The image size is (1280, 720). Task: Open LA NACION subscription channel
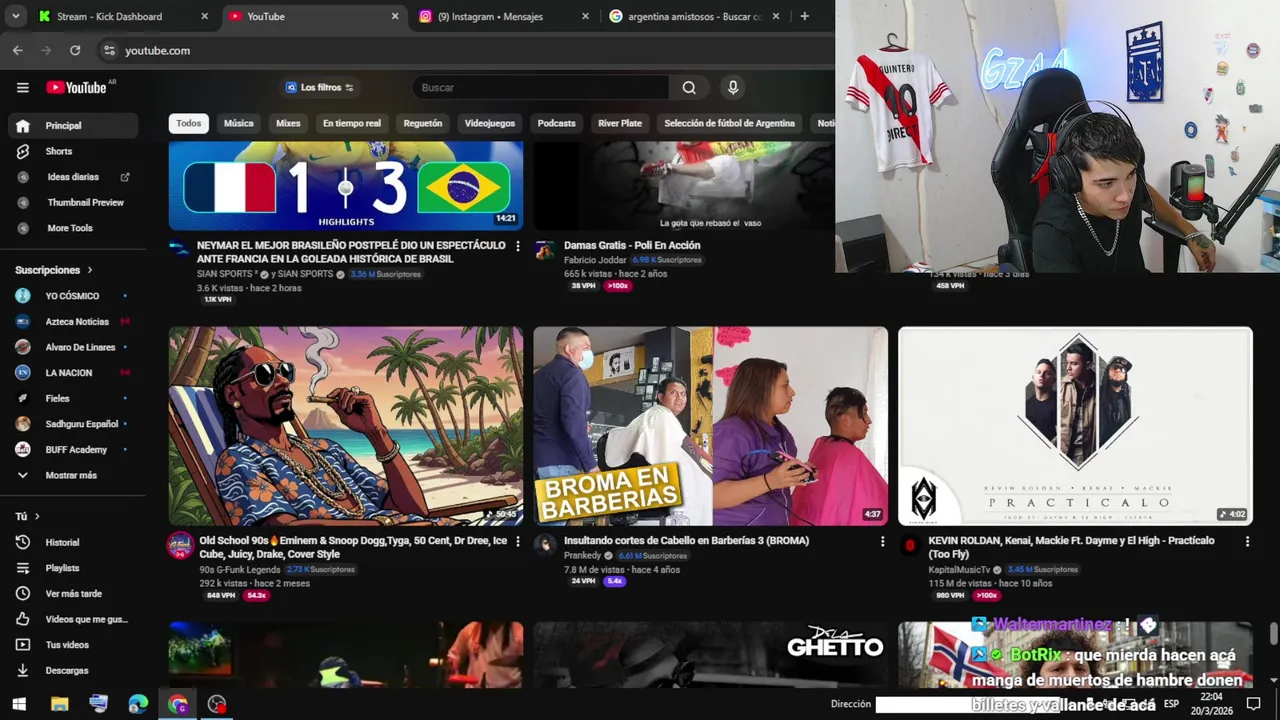point(73,372)
